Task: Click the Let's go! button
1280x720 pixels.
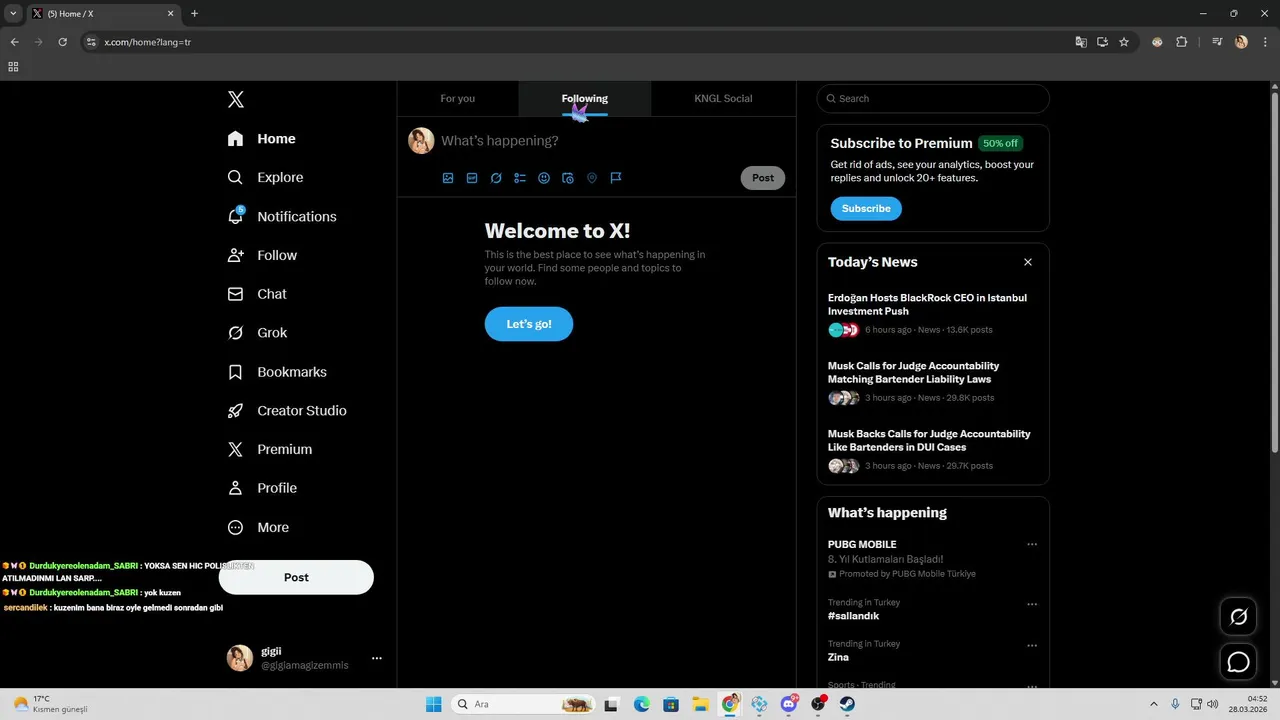Action: [529, 324]
